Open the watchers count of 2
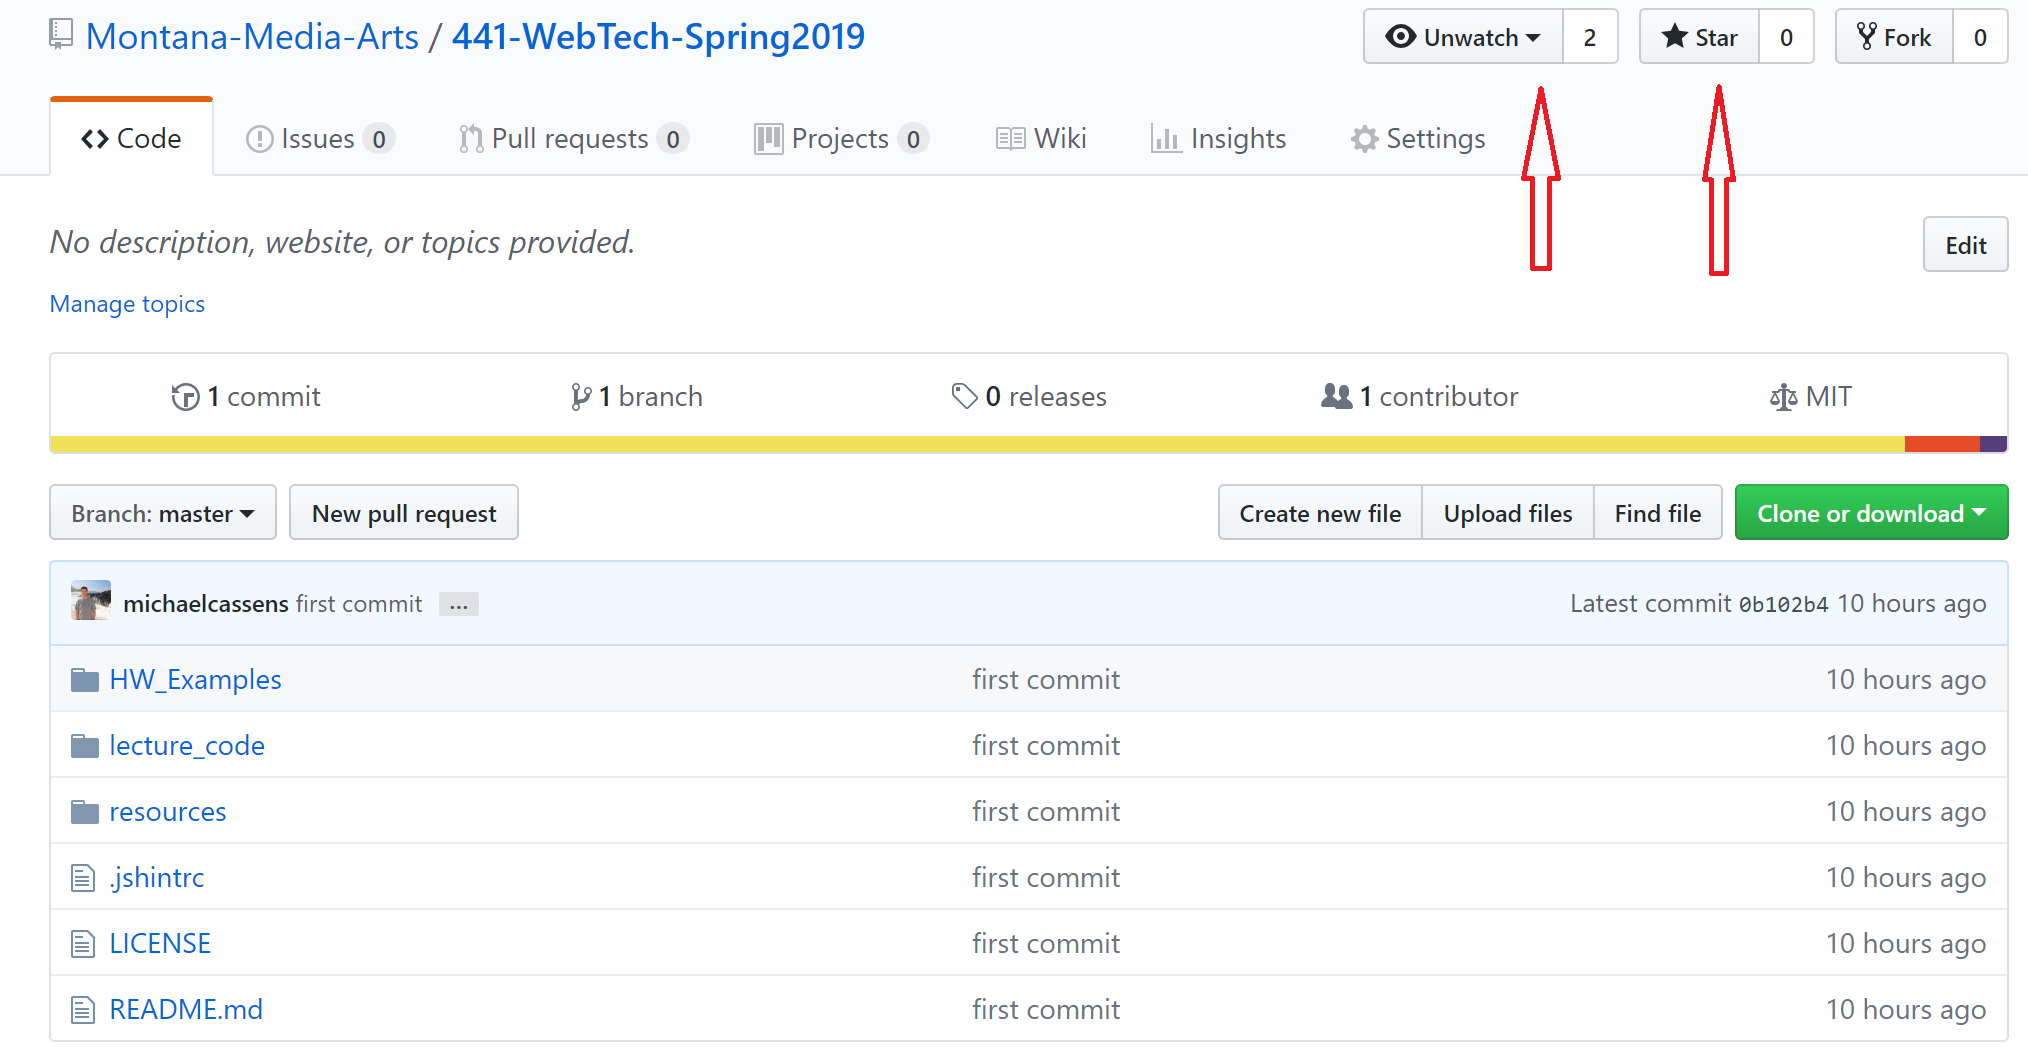 1590,37
